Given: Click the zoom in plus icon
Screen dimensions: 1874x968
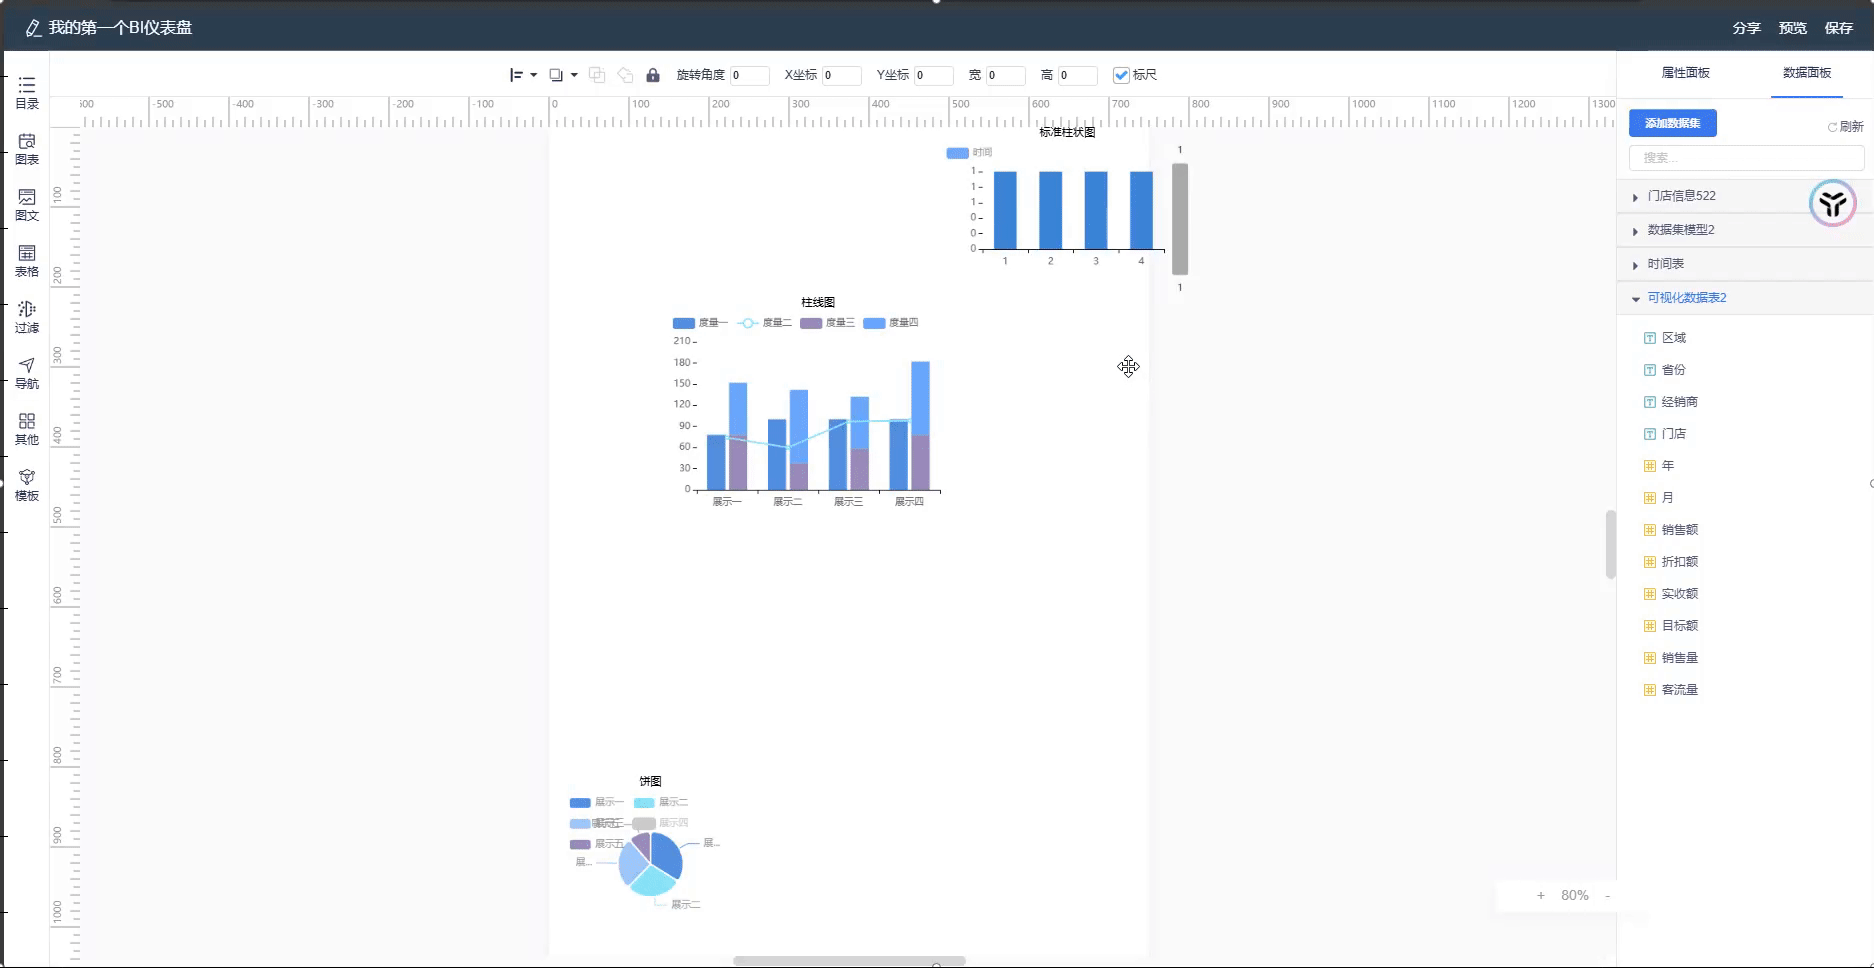Looking at the screenshot, I should (1541, 896).
